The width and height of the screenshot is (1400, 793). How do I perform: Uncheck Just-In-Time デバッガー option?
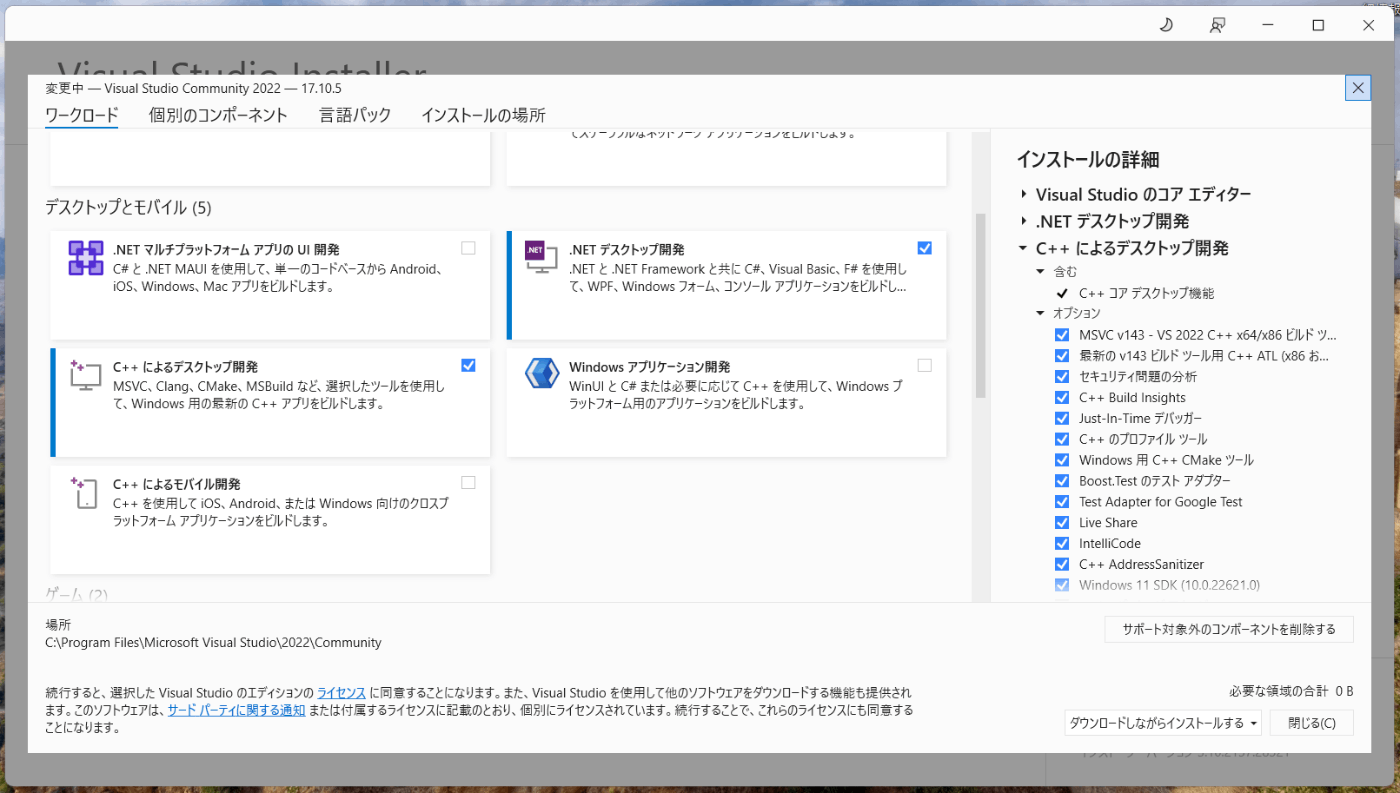point(1062,419)
